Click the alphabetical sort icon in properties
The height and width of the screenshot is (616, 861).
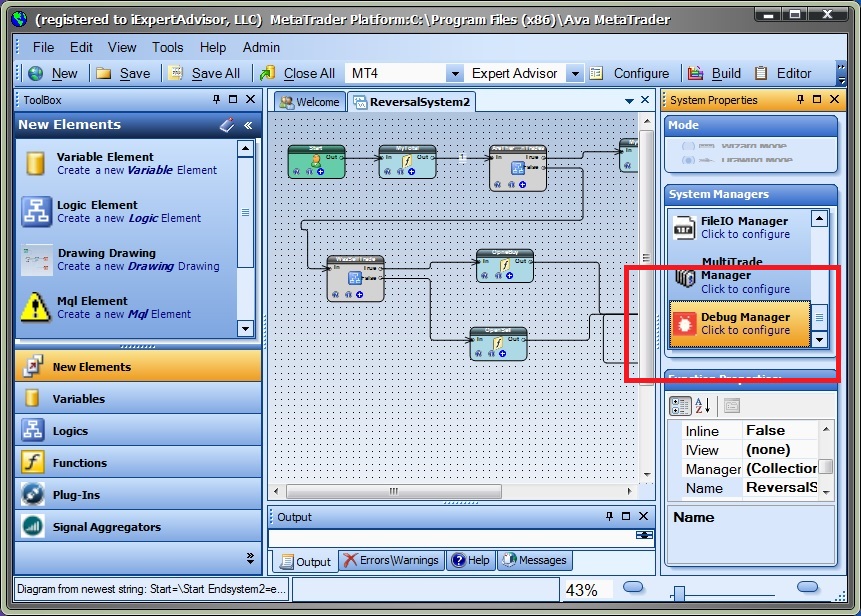pos(703,406)
